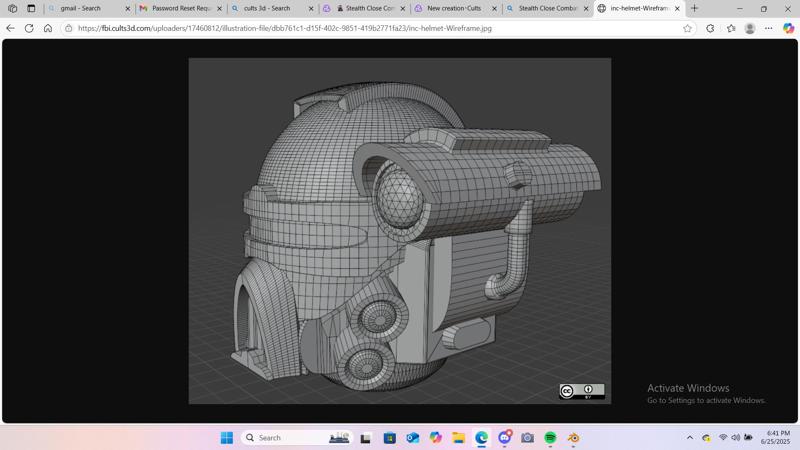Image resolution: width=800 pixels, height=450 pixels.
Task: Open the Copilot sidebar icon
Action: [x=788, y=28]
